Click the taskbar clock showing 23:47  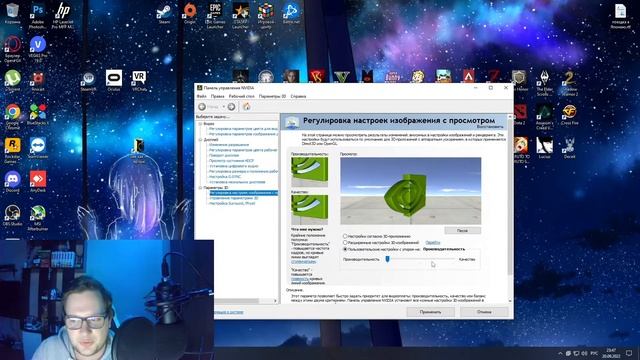611,353
